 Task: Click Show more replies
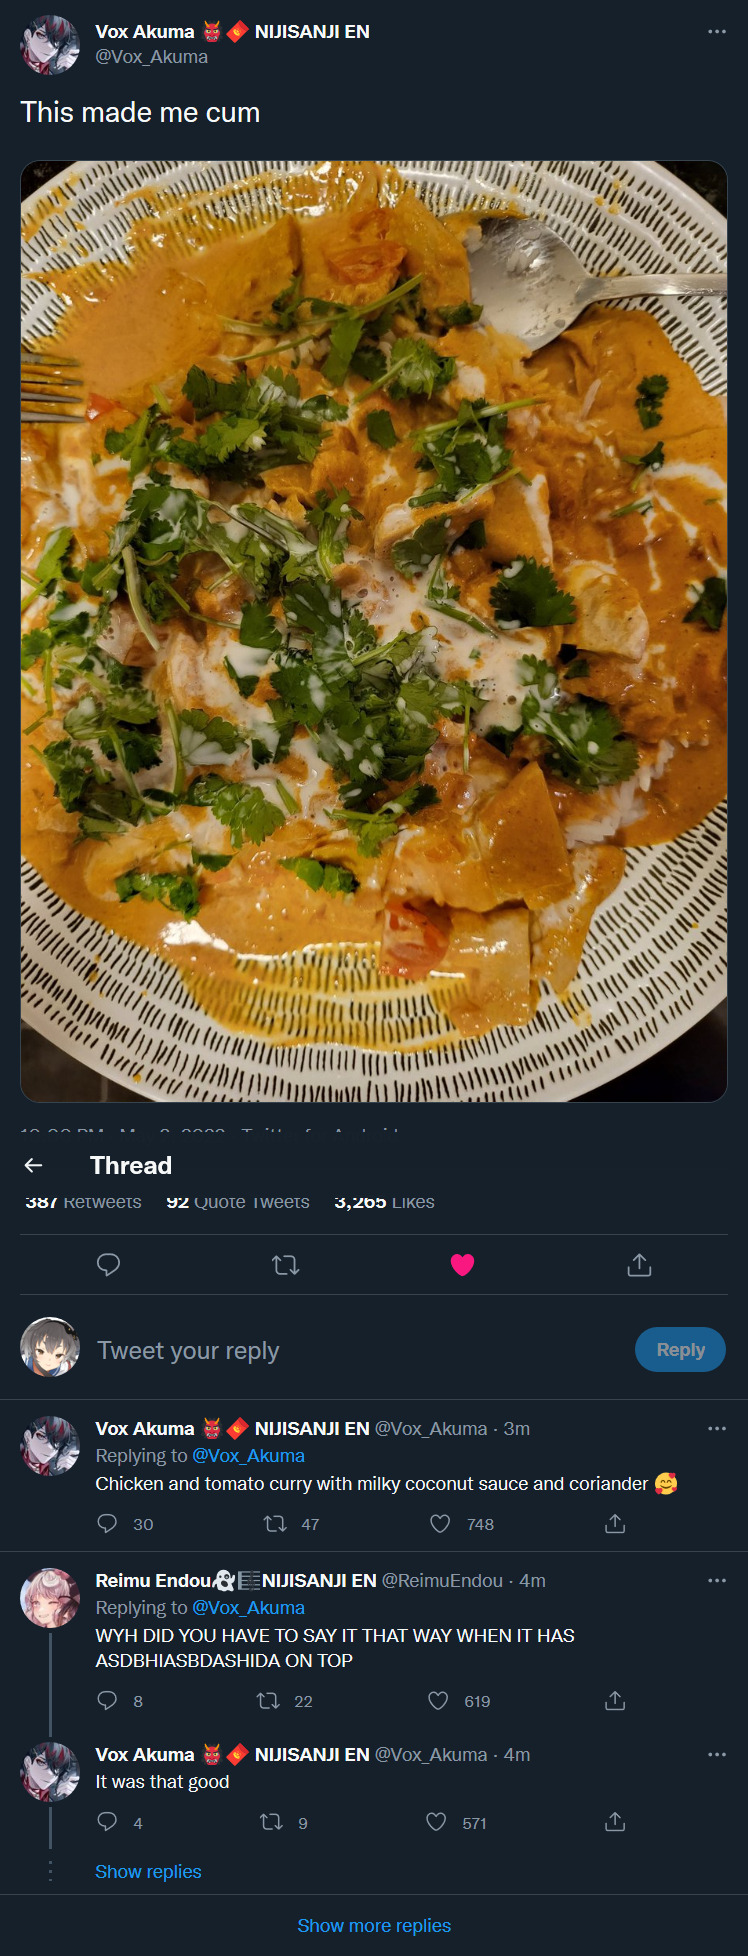coord(374,1926)
